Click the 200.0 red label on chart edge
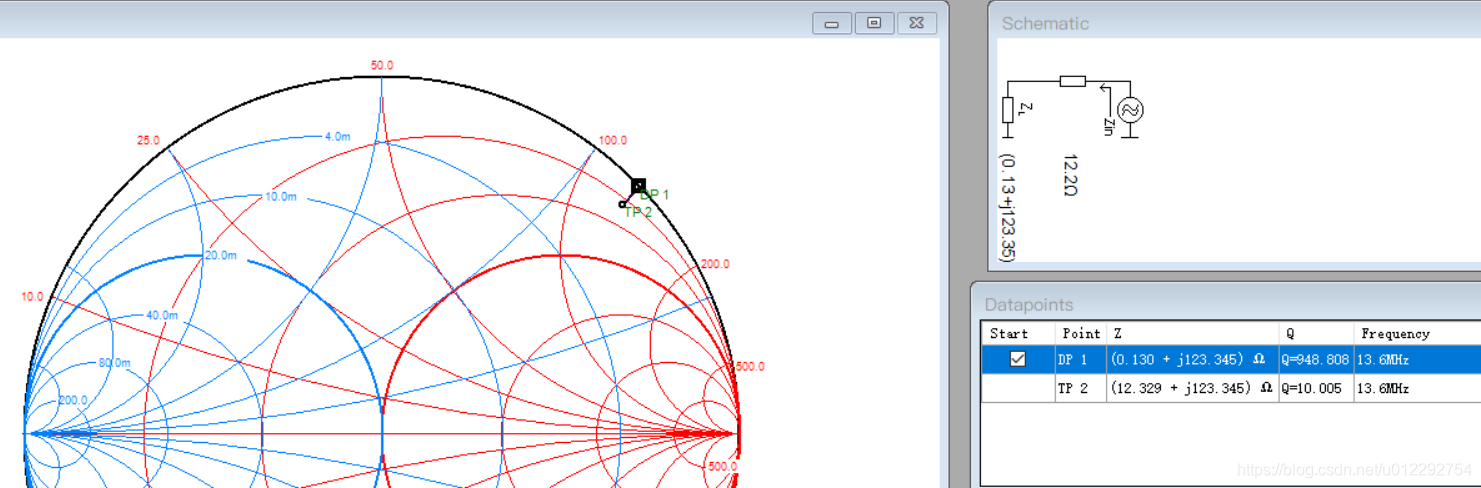The height and width of the screenshot is (488, 1481). (x=715, y=264)
